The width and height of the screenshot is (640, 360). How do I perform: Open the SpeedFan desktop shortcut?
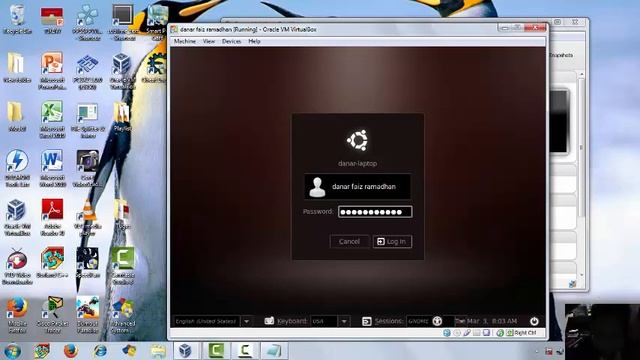pyautogui.click(x=87, y=263)
